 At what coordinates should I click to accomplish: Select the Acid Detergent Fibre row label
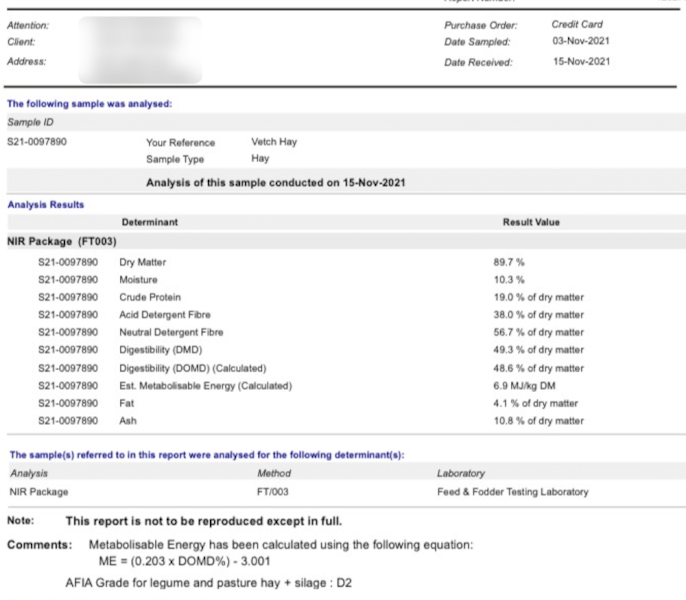click(x=165, y=315)
